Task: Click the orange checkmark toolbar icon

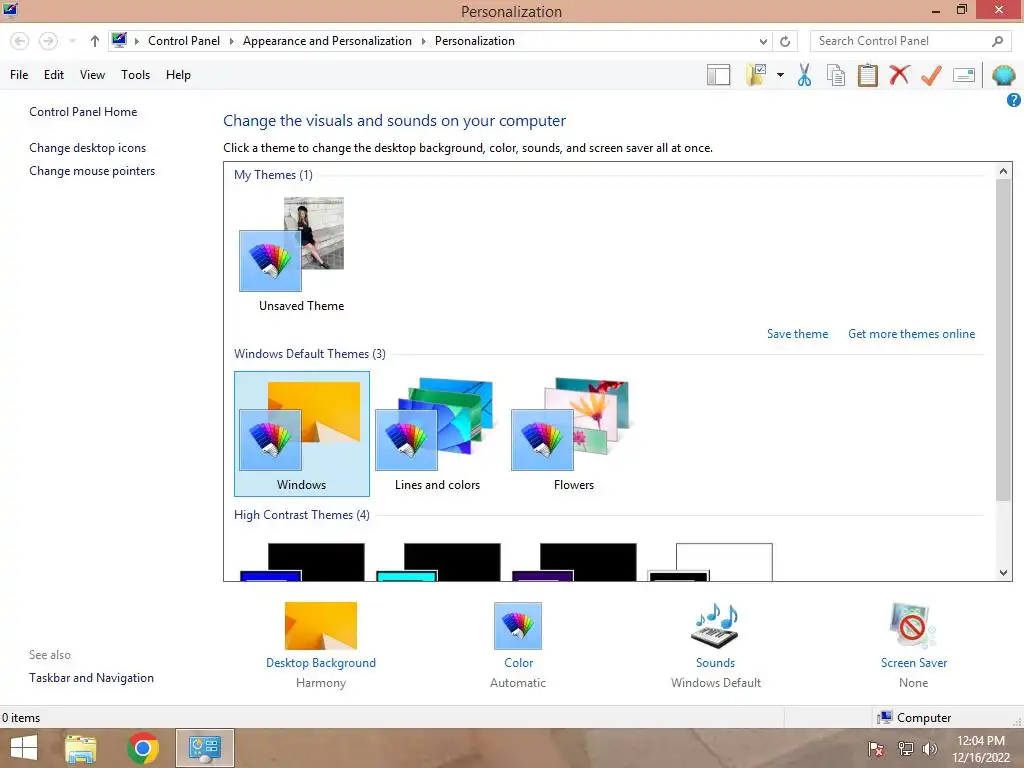Action: (x=931, y=75)
